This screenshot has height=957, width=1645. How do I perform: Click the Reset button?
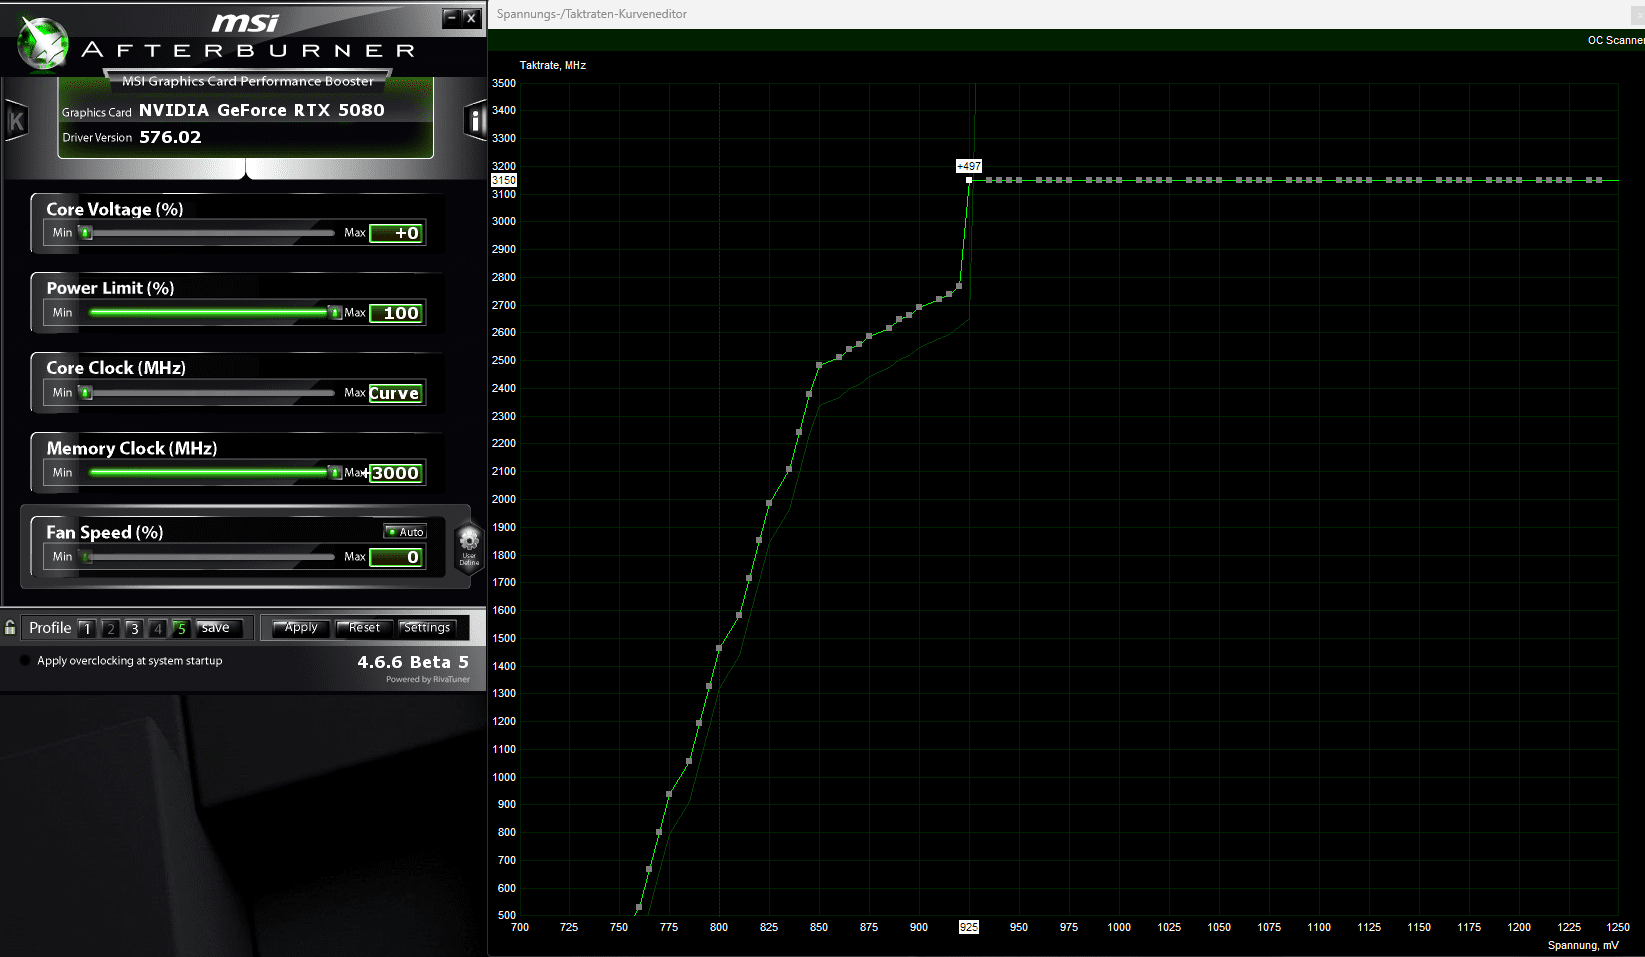[364, 628]
